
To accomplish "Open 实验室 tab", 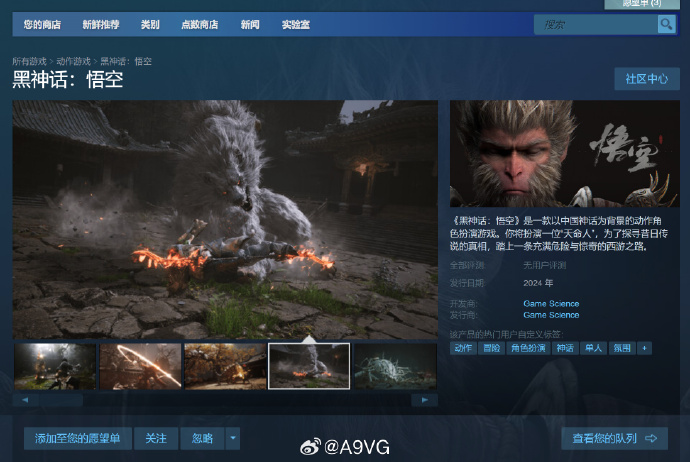I will coord(296,25).
